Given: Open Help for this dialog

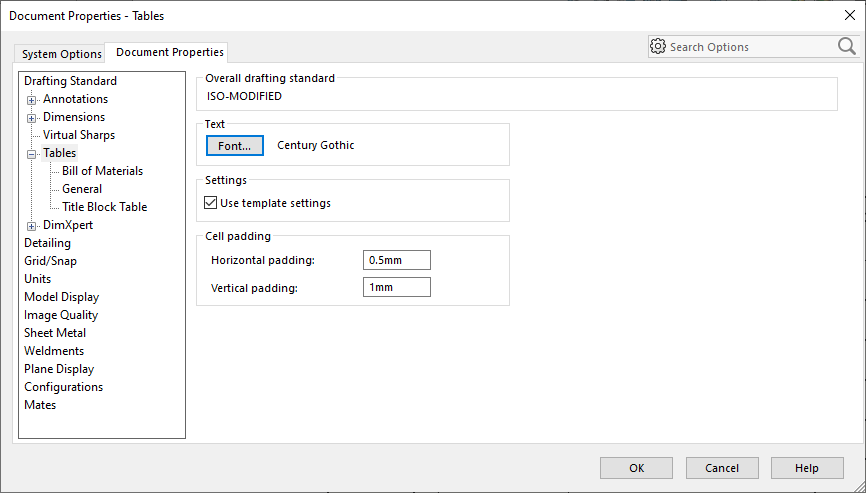Looking at the screenshot, I should coord(806,468).
